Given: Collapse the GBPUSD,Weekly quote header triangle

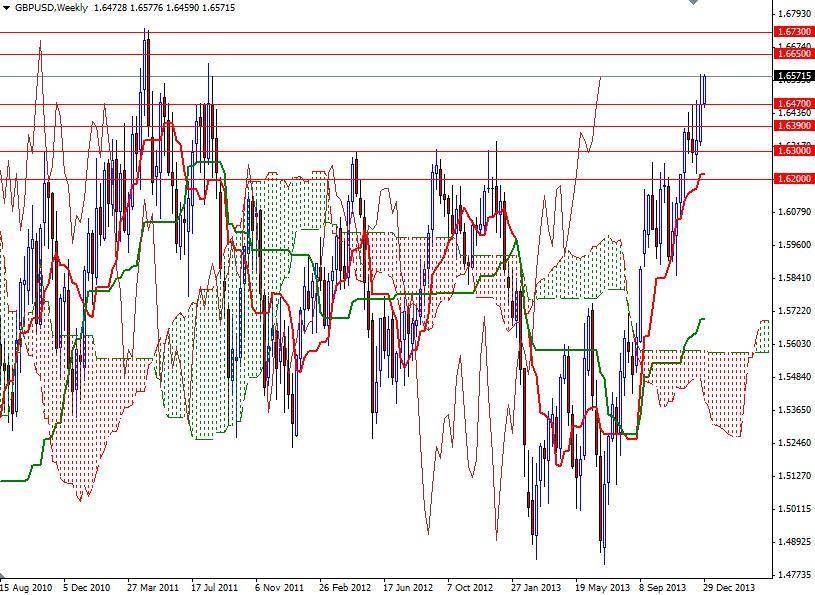Looking at the screenshot, I should 8,6.
